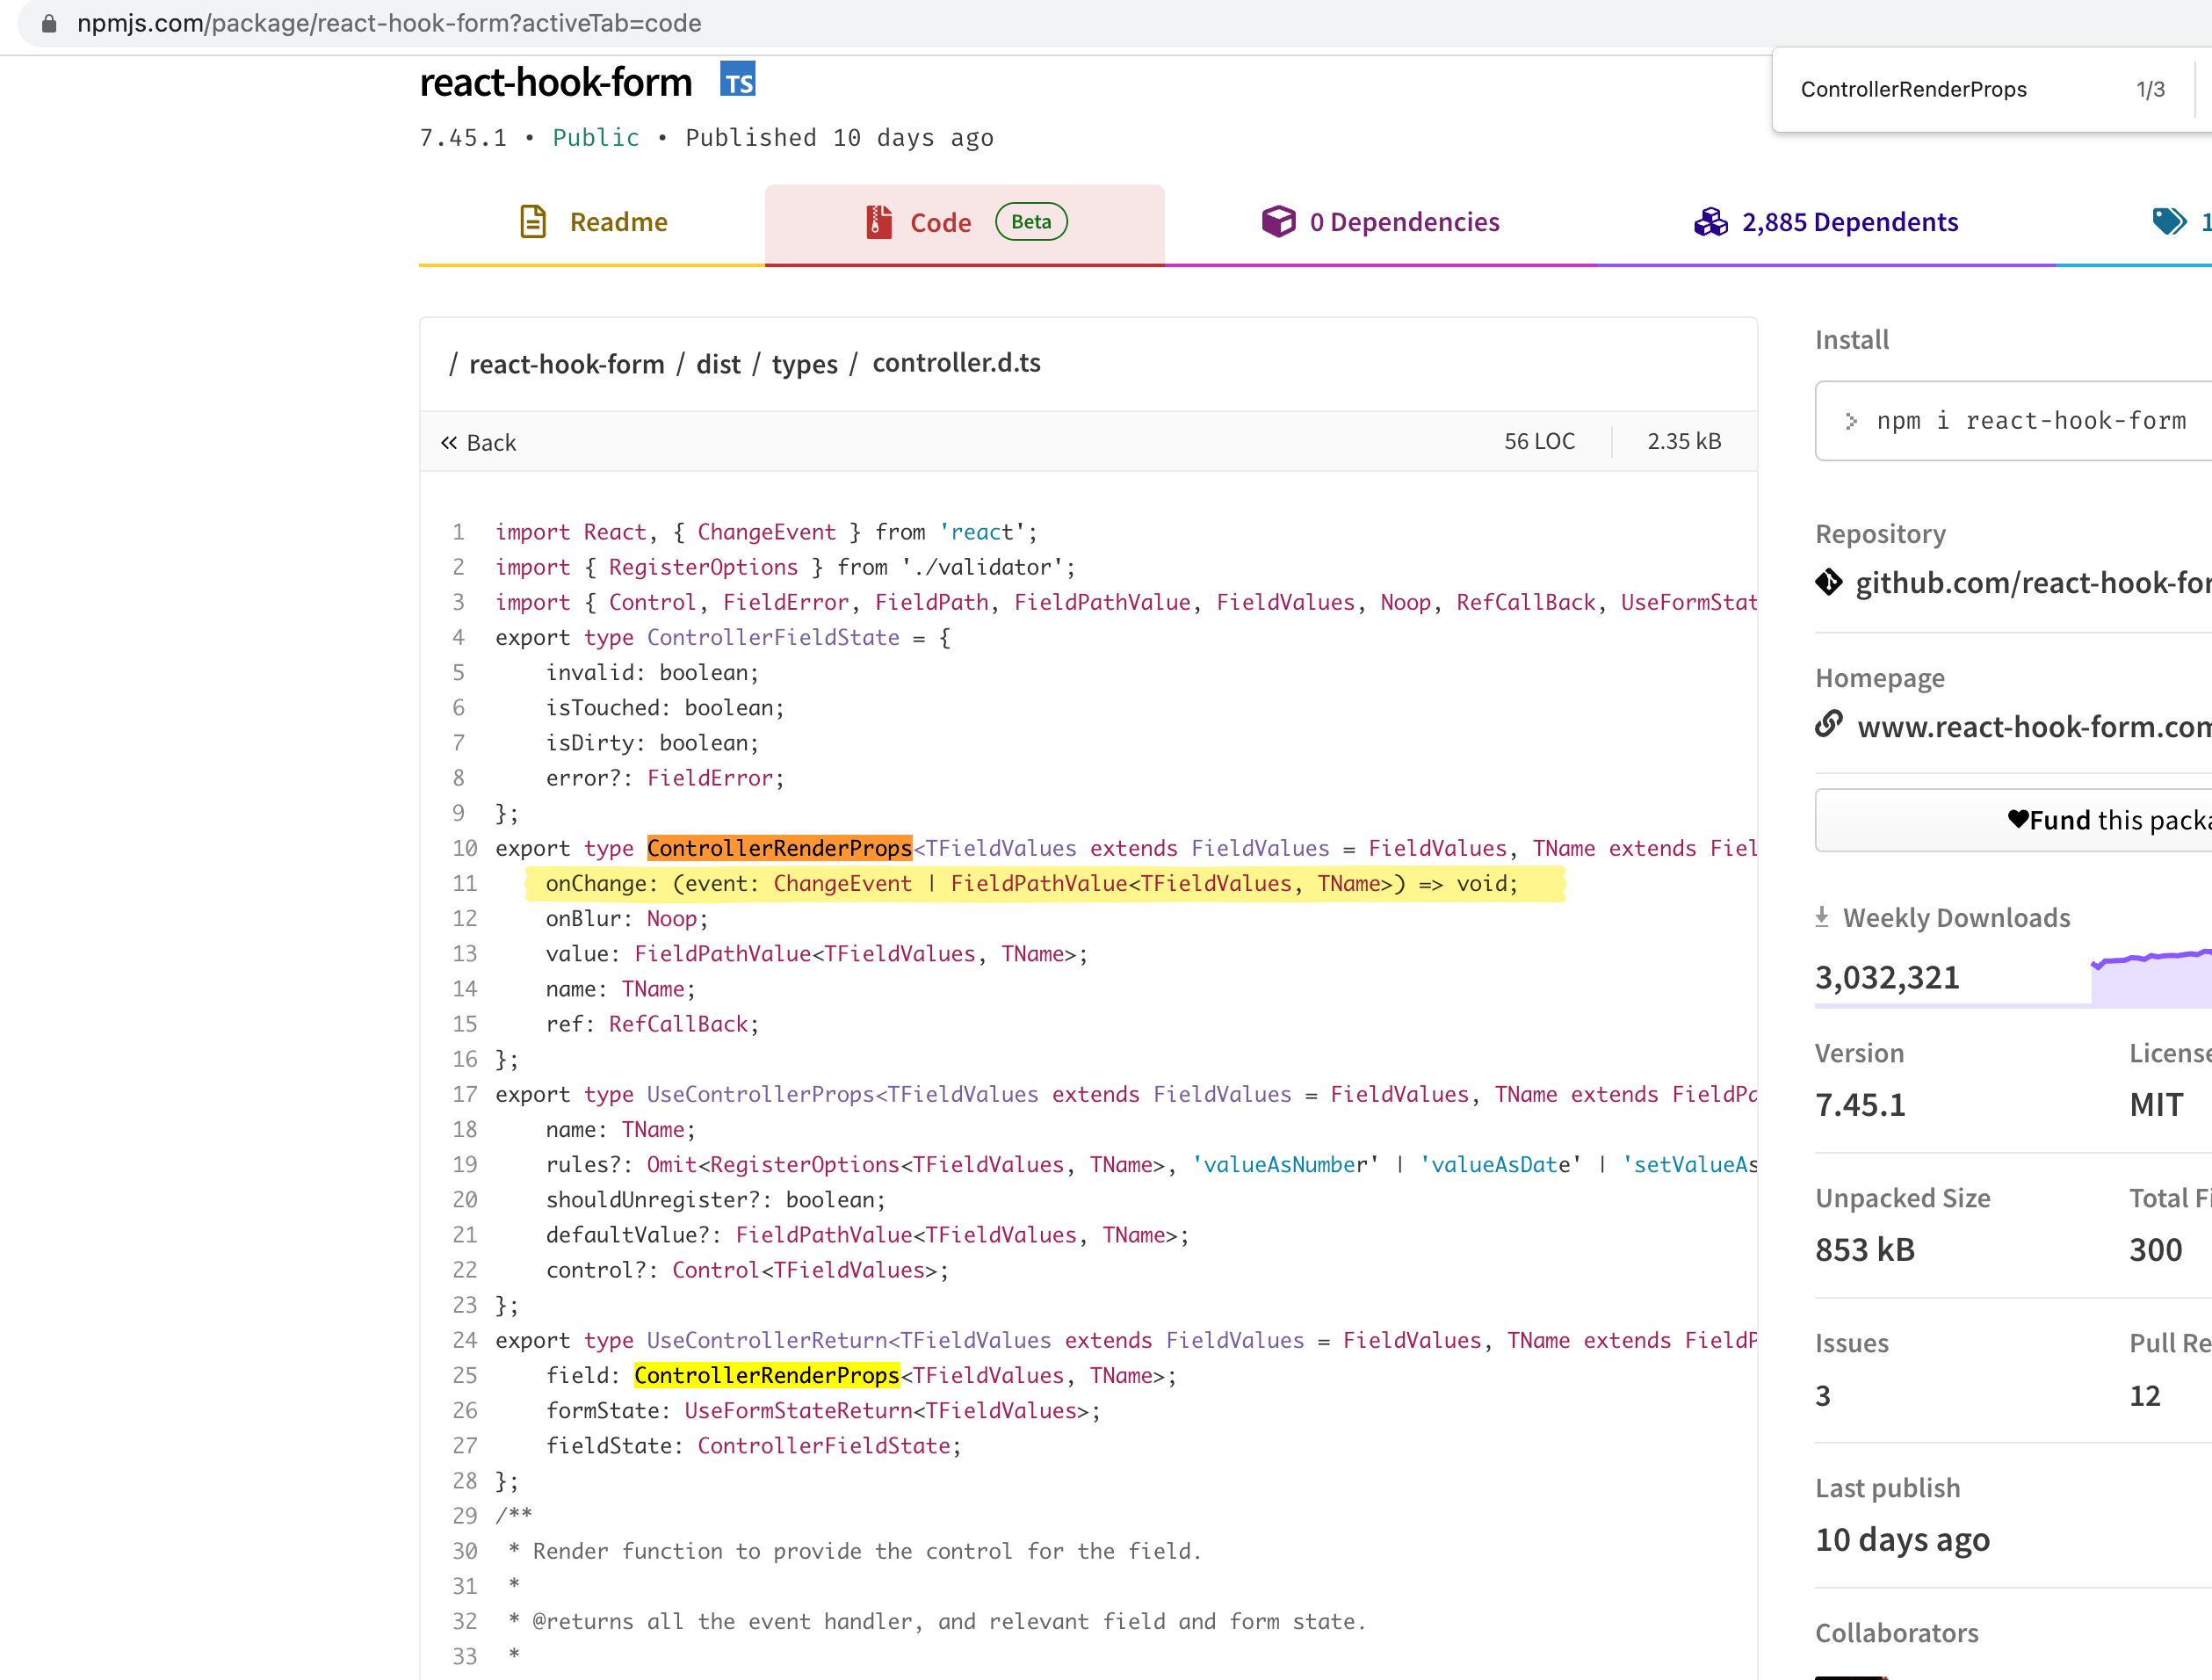Click Back to return to the file list
This screenshot has width=2212, height=1680.
(479, 441)
